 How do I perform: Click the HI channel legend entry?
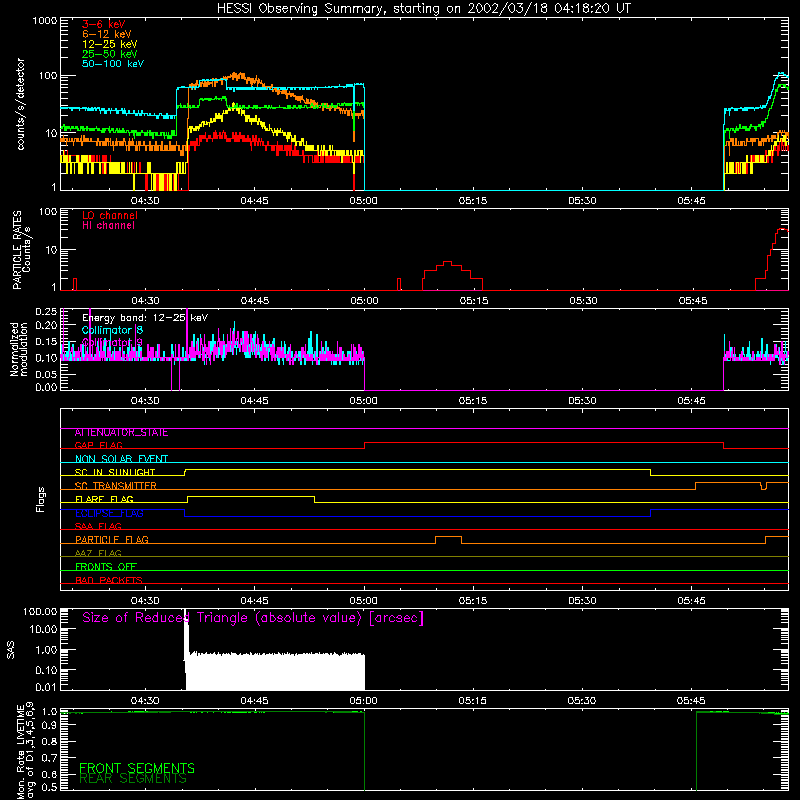point(108,226)
